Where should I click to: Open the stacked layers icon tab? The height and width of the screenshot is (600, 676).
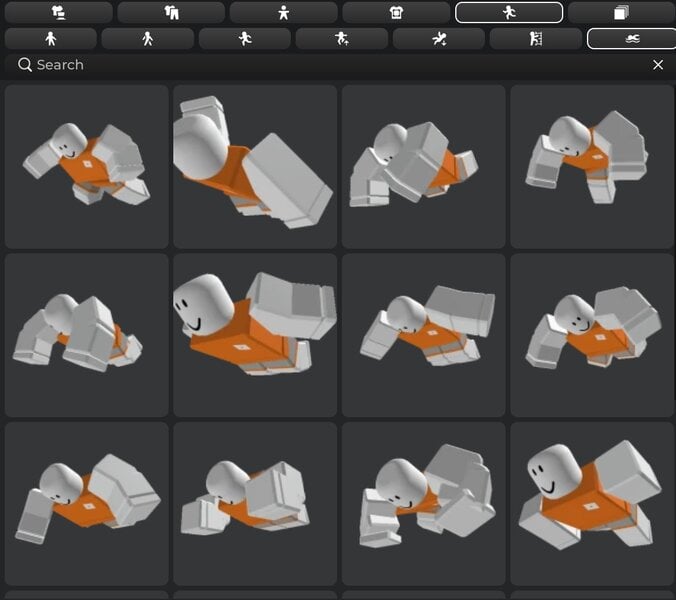tap(621, 12)
